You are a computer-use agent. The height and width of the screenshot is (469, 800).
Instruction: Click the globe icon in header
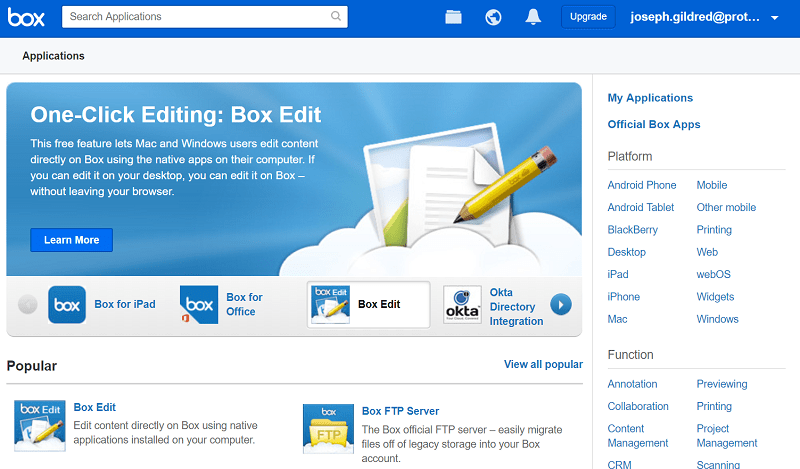click(x=493, y=17)
